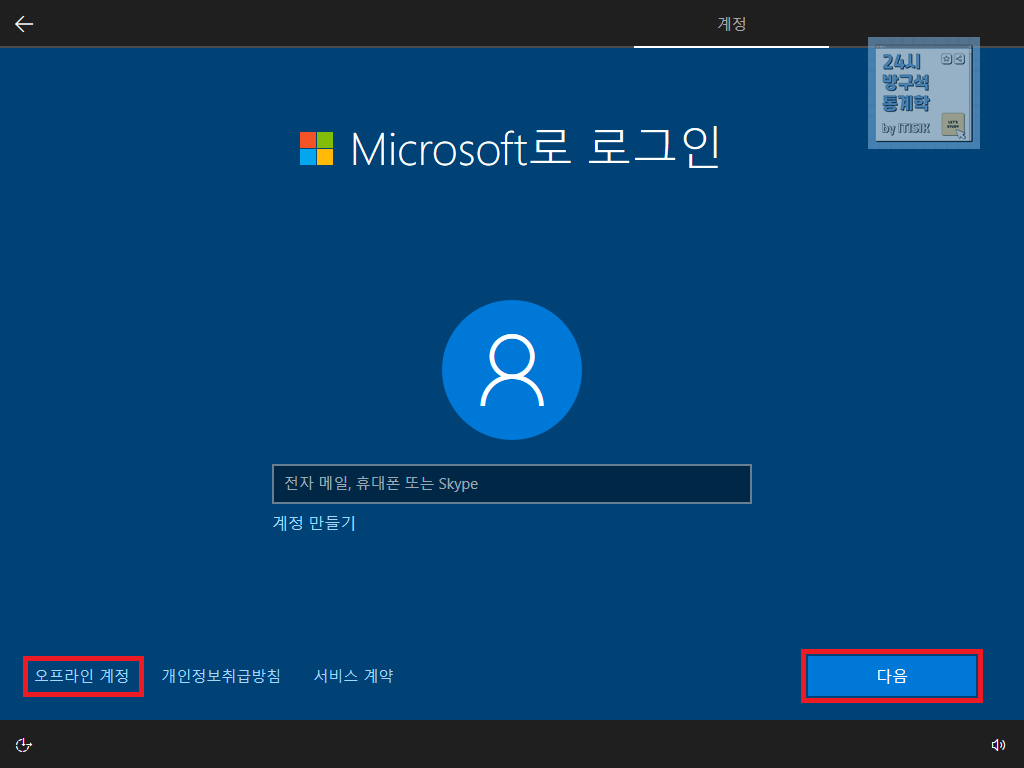Click the user avatar circle
Image resolution: width=1024 pixels, height=768 pixels.
[512, 370]
